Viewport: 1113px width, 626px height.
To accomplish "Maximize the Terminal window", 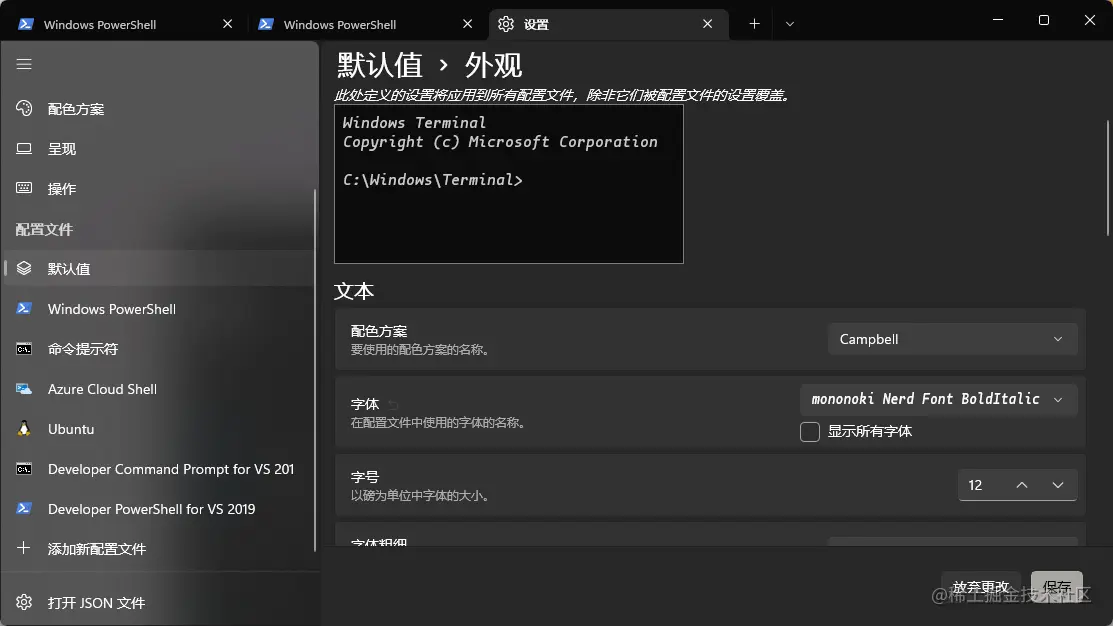I will [x=1043, y=20].
